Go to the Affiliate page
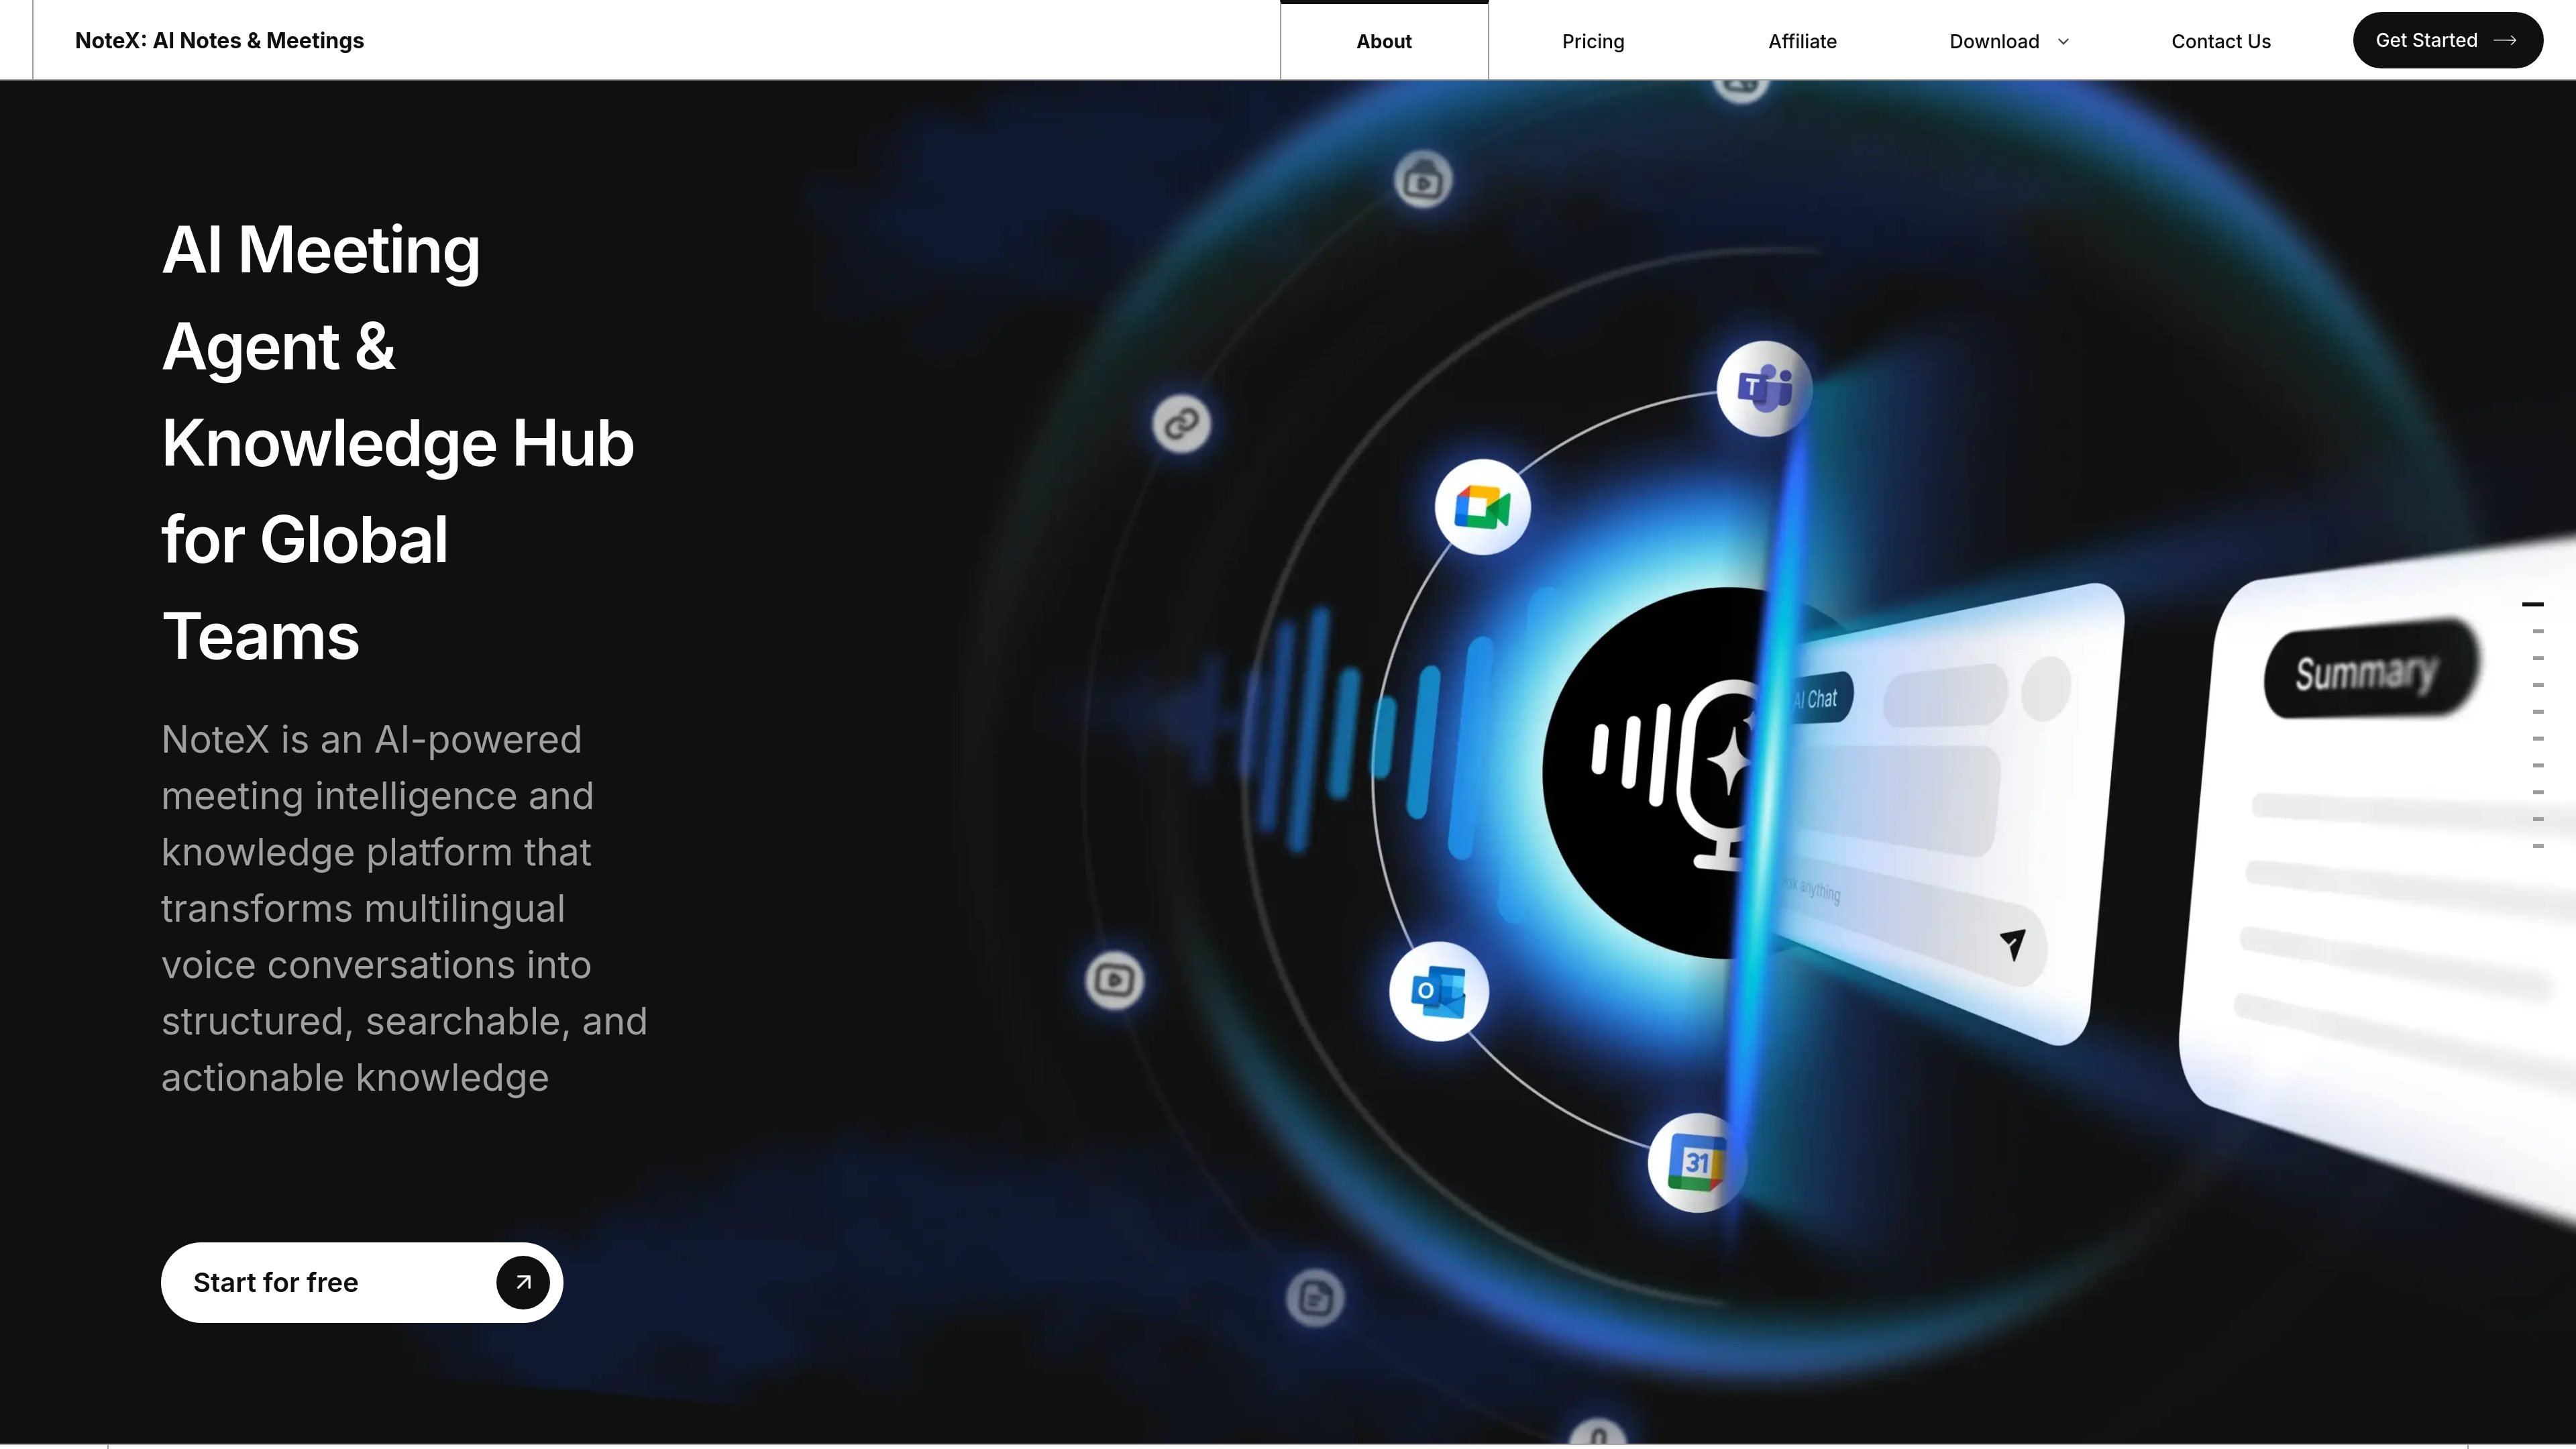Image resolution: width=2576 pixels, height=1449 pixels. tap(1802, 41)
